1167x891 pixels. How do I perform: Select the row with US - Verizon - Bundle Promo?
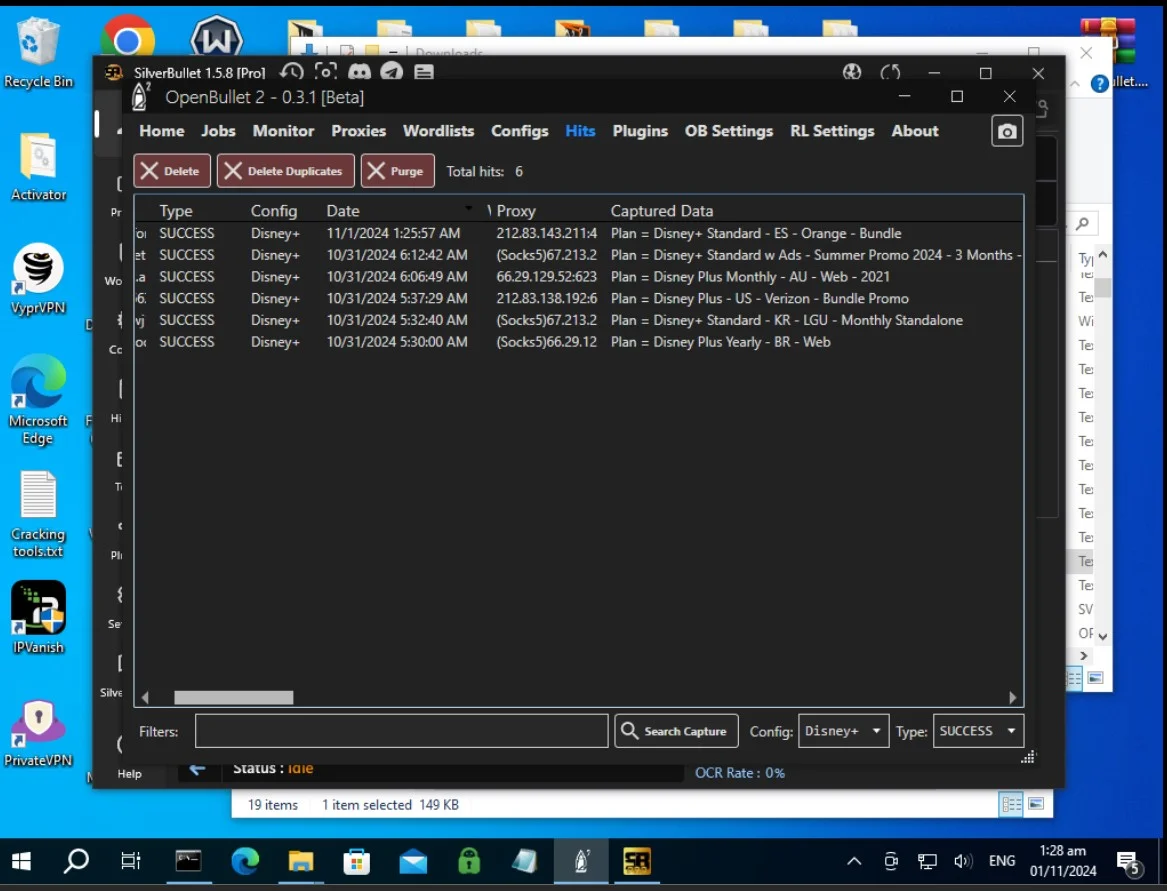(x=578, y=298)
